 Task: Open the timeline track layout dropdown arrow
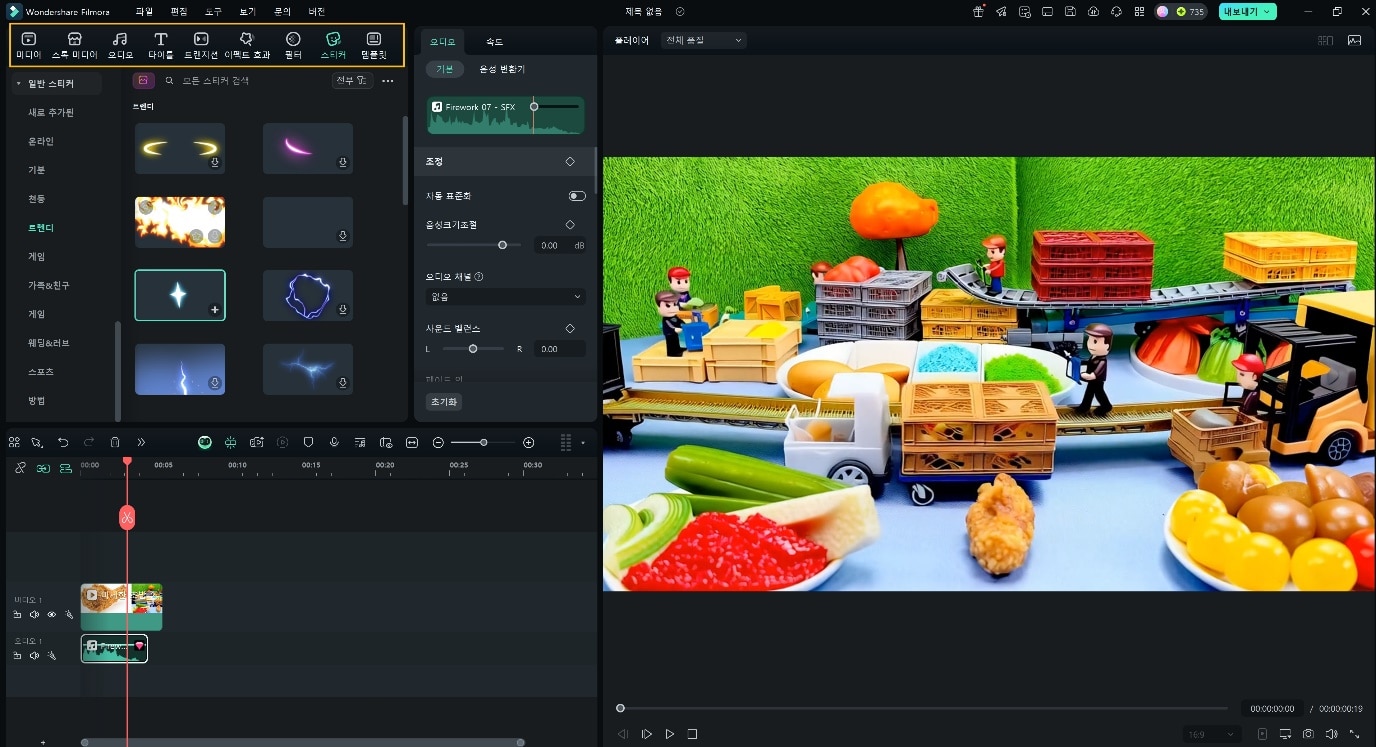pyautogui.click(x=583, y=442)
